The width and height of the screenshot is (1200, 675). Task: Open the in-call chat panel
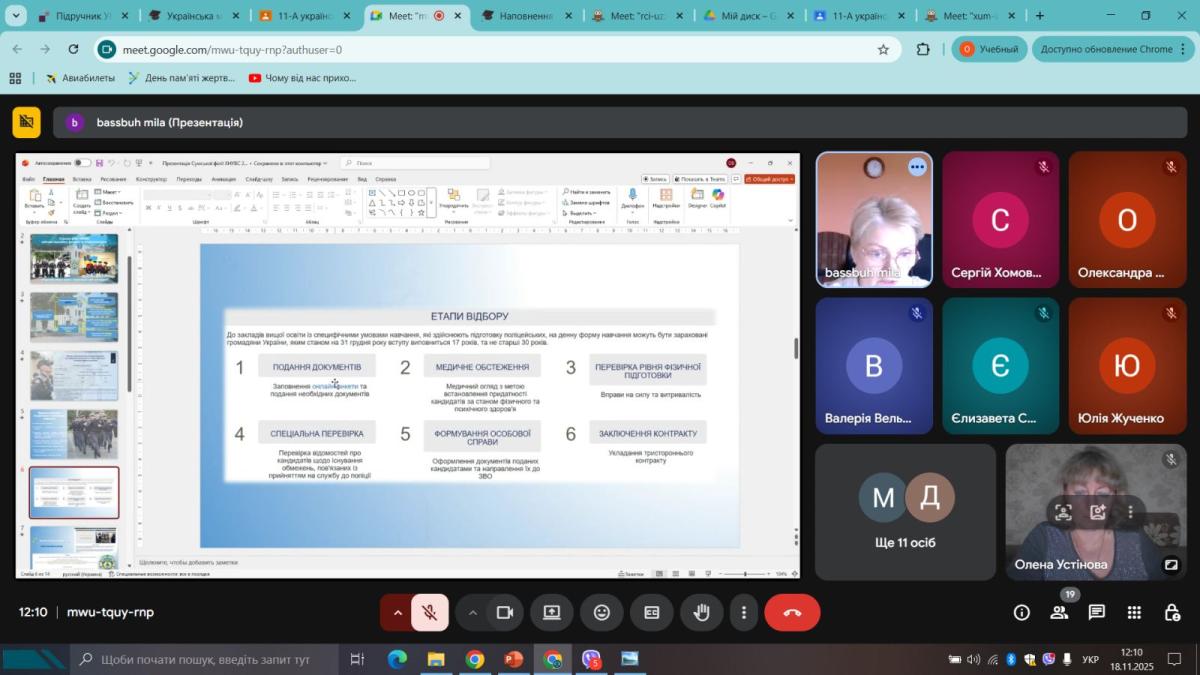[1097, 613]
